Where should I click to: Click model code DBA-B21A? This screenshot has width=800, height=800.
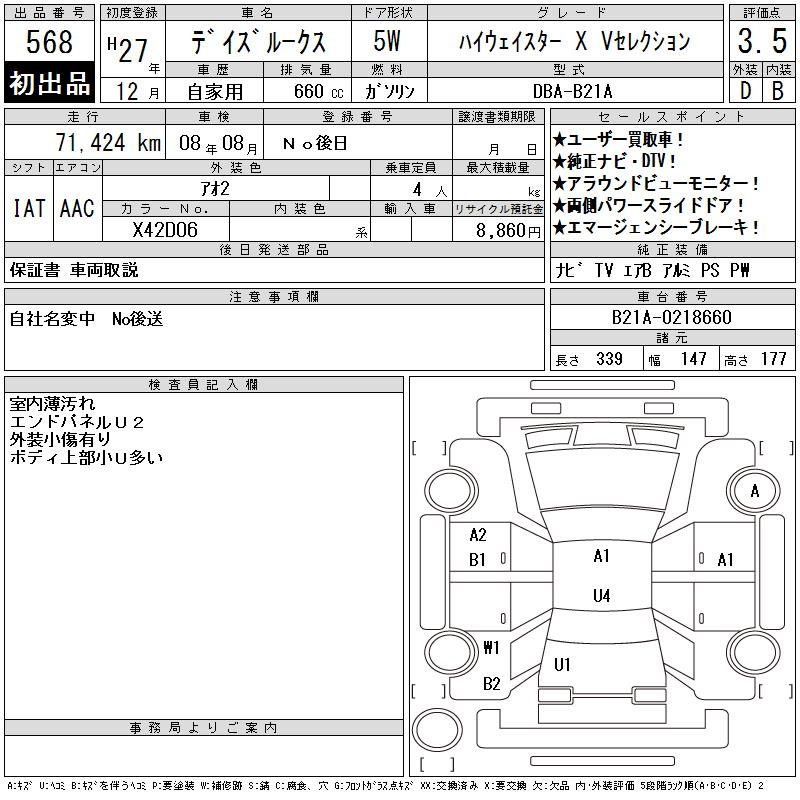tap(572, 92)
